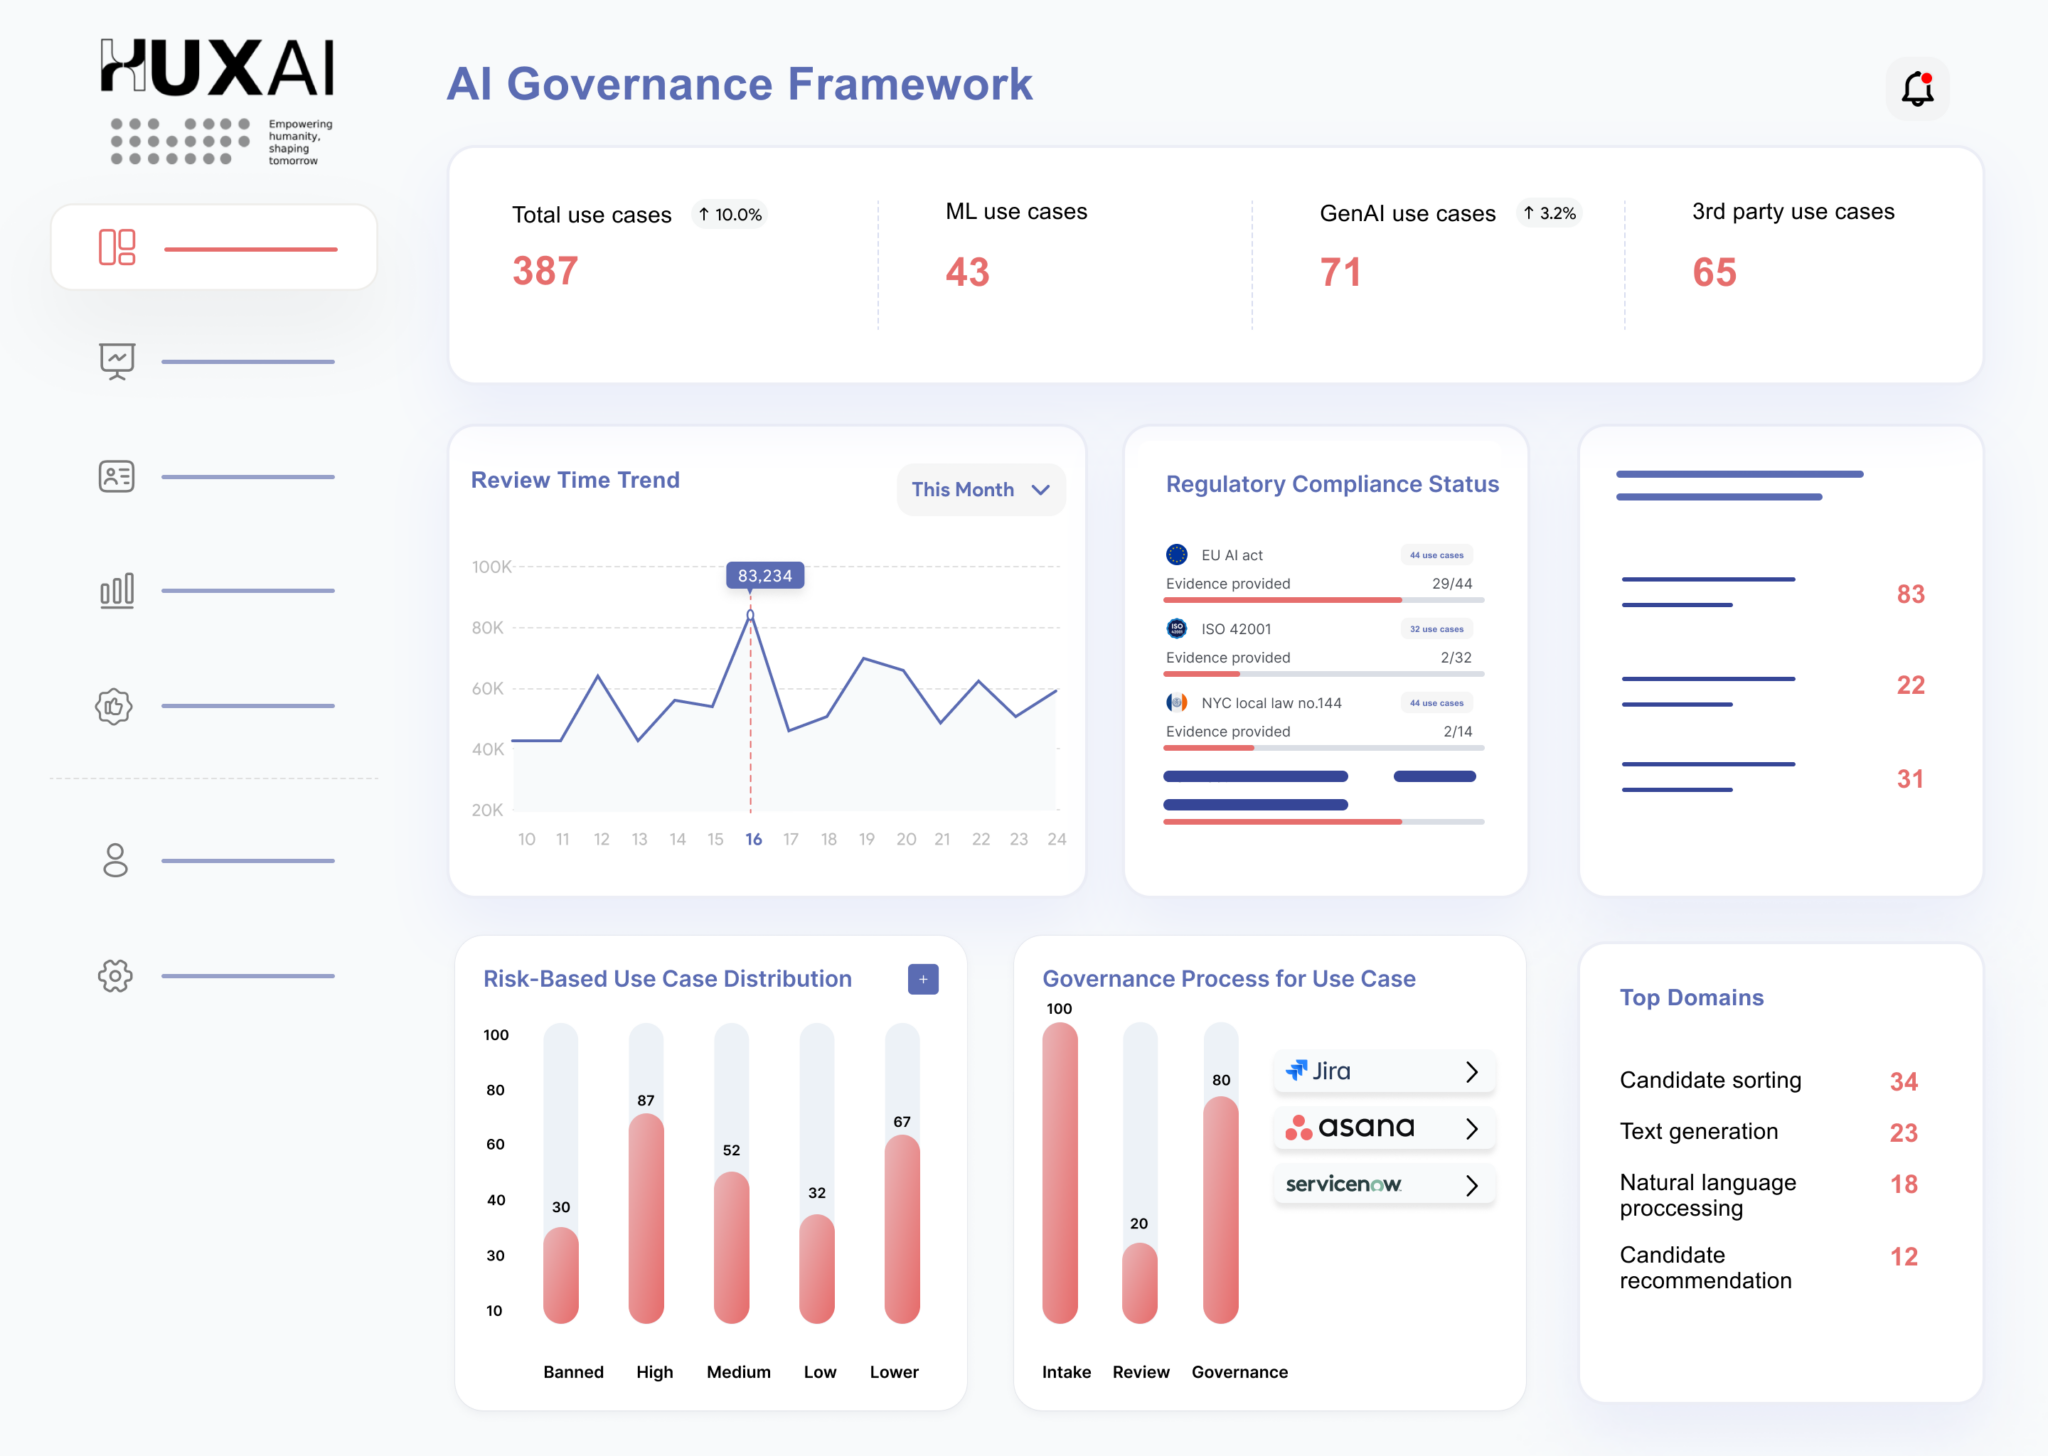Screen dimensions: 2048x1456
Task: Click the Total use cases value 387
Action: tap(545, 271)
